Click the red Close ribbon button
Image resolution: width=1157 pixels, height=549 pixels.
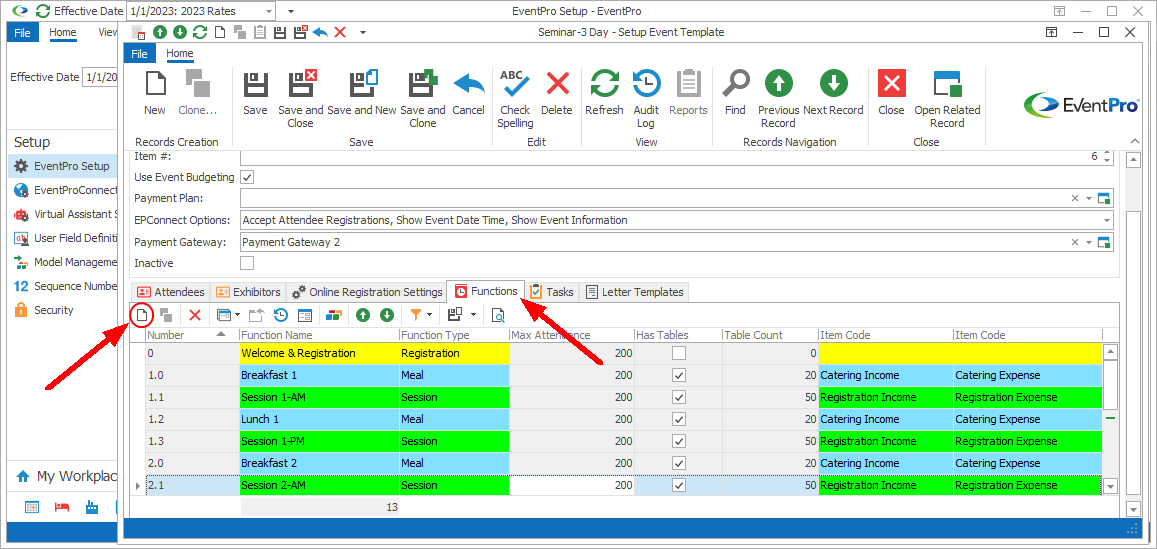pyautogui.click(x=891, y=92)
